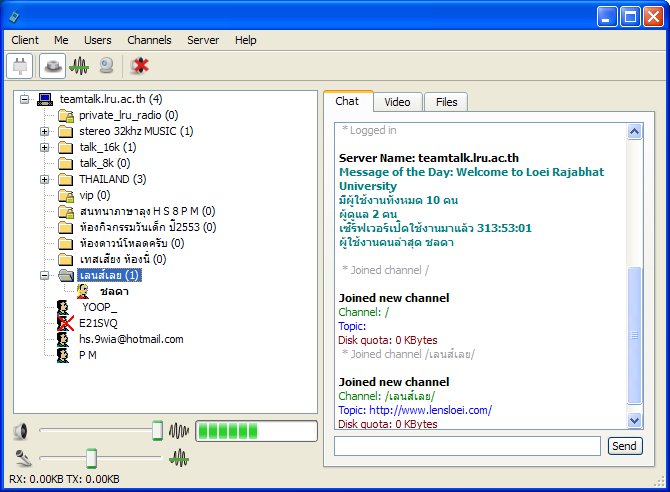
Task: Expand the talk_16k channel
Action: (44, 147)
